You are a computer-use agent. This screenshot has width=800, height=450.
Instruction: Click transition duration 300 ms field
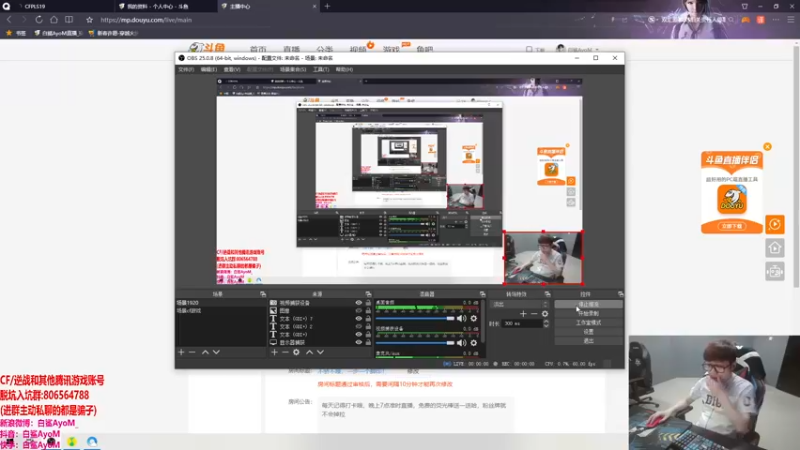point(523,323)
